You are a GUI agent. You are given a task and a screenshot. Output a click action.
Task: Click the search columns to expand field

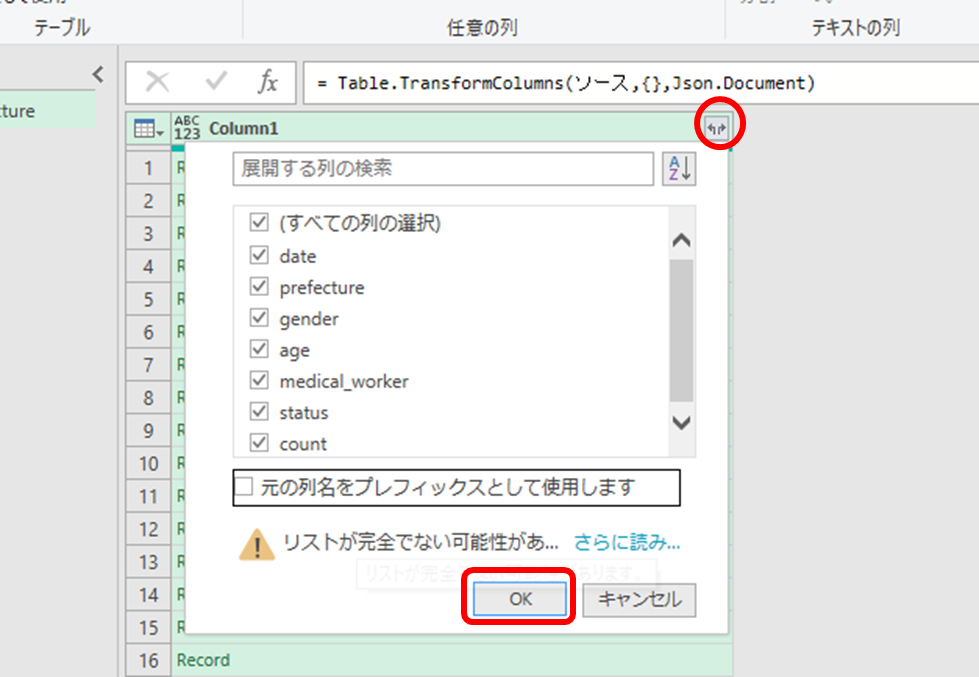pos(443,169)
